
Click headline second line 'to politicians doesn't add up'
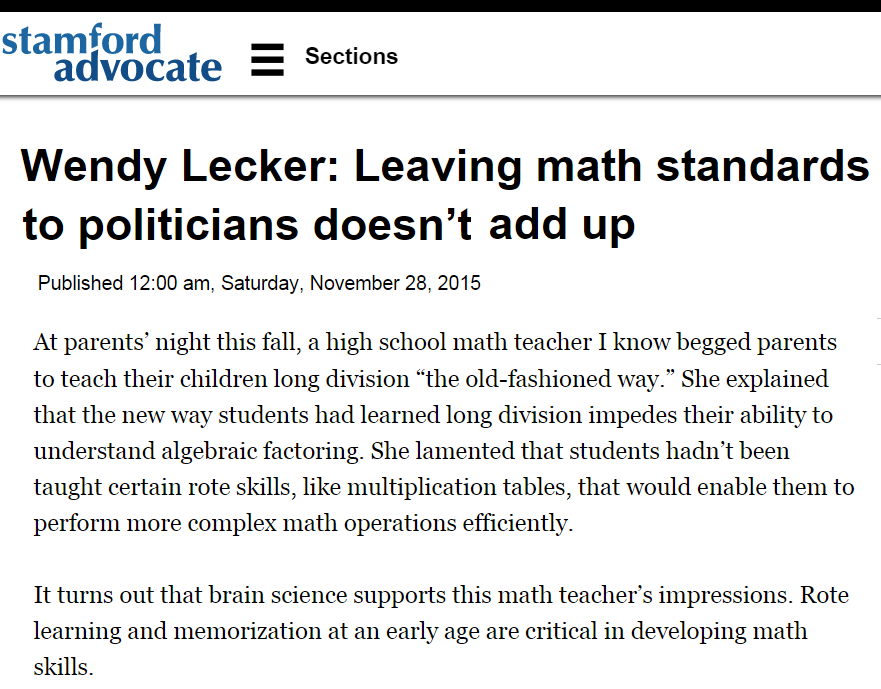coord(329,225)
